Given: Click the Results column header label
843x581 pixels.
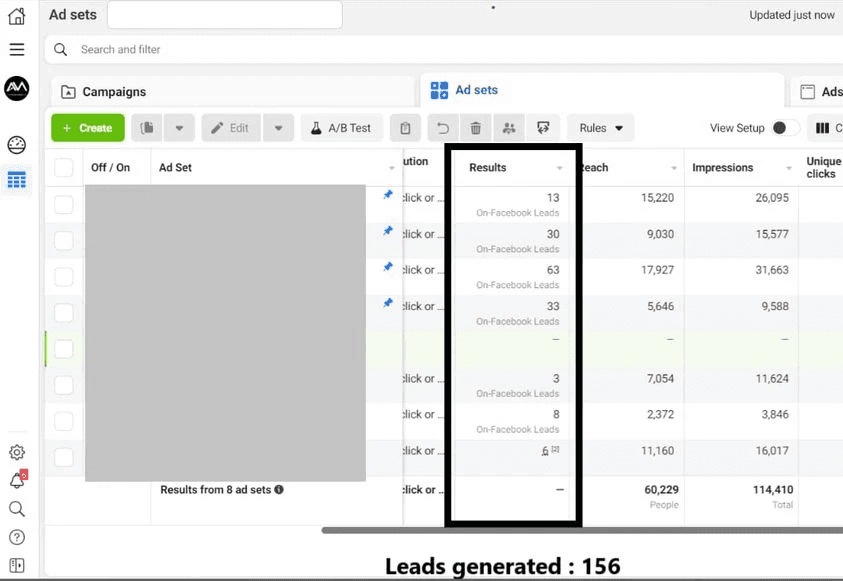Looking at the screenshot, I should (488, 168).
